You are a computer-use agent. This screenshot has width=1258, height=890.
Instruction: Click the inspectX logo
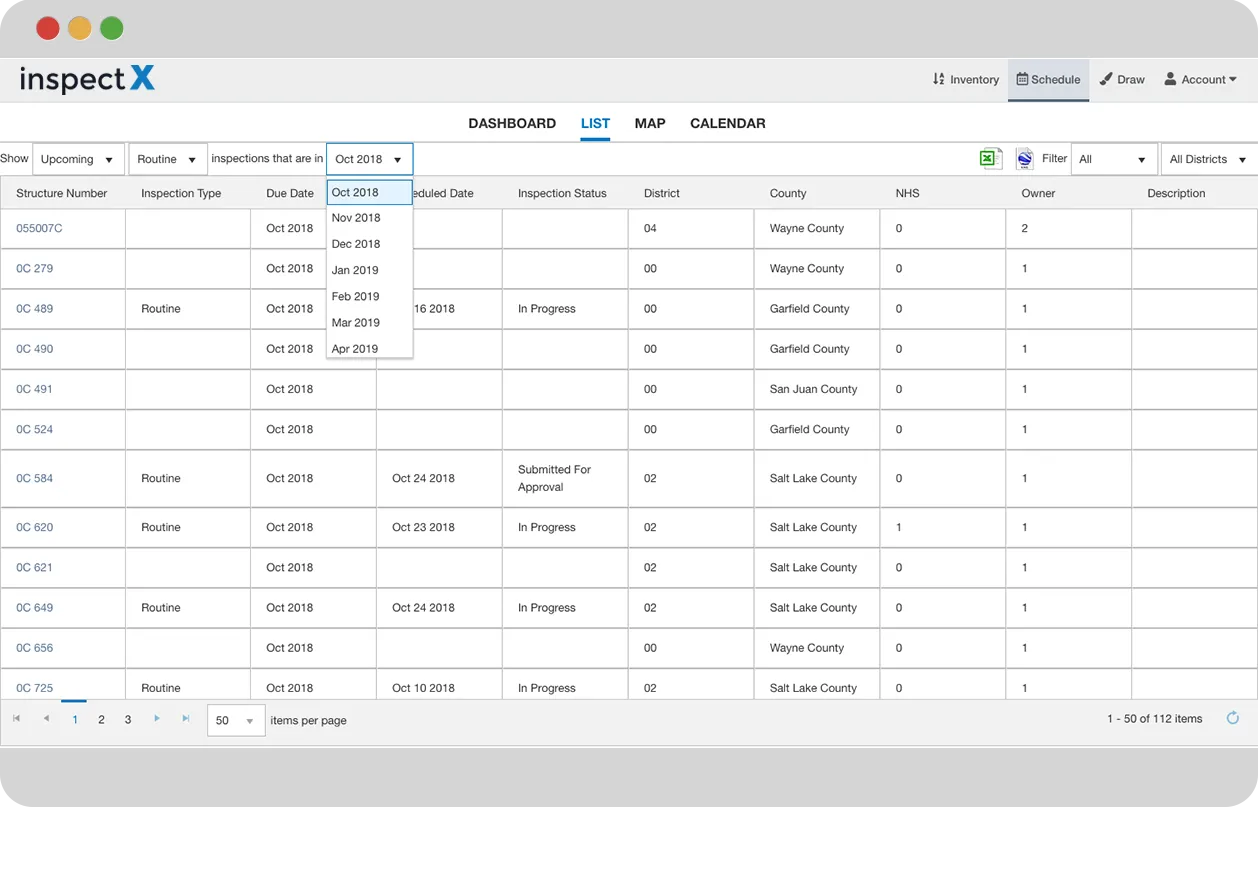click(x=87, y=79)
